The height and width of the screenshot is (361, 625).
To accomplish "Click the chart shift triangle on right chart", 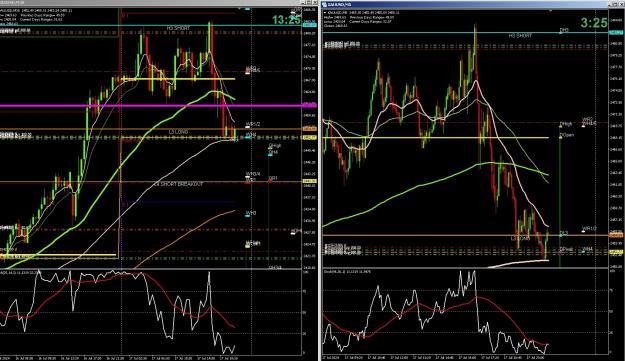I will click(x=551, y=11).
